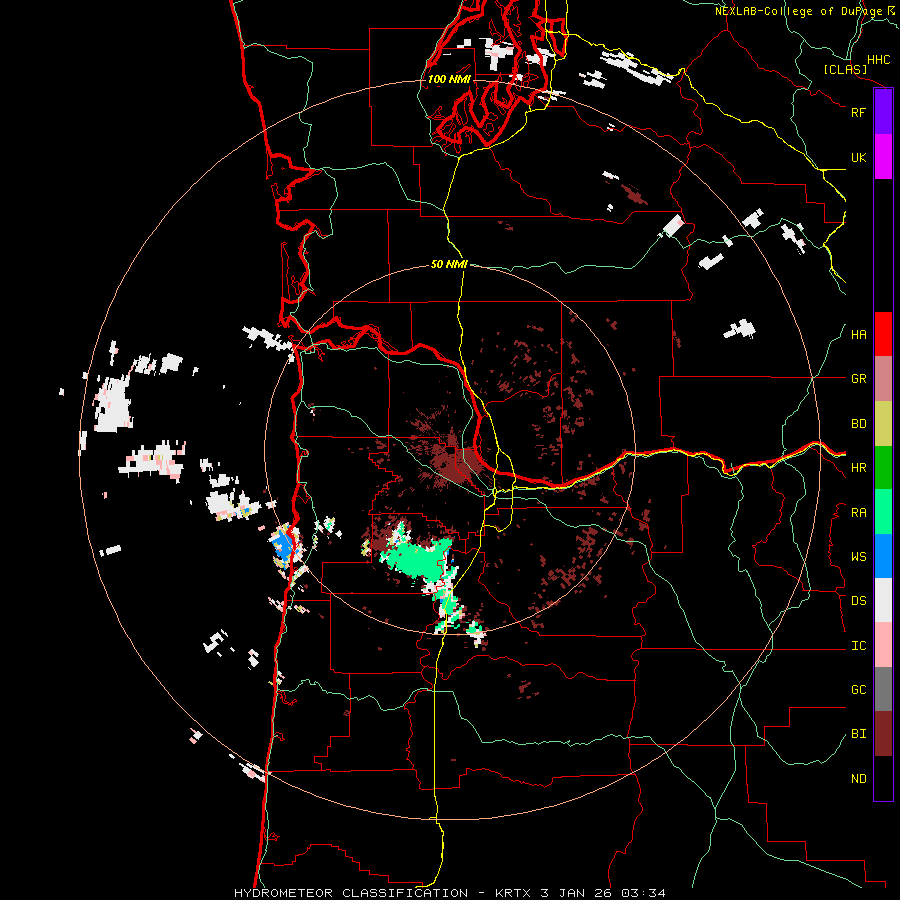
Task: Click the magenta UK legend swatch
Action: tap(883, 157)
